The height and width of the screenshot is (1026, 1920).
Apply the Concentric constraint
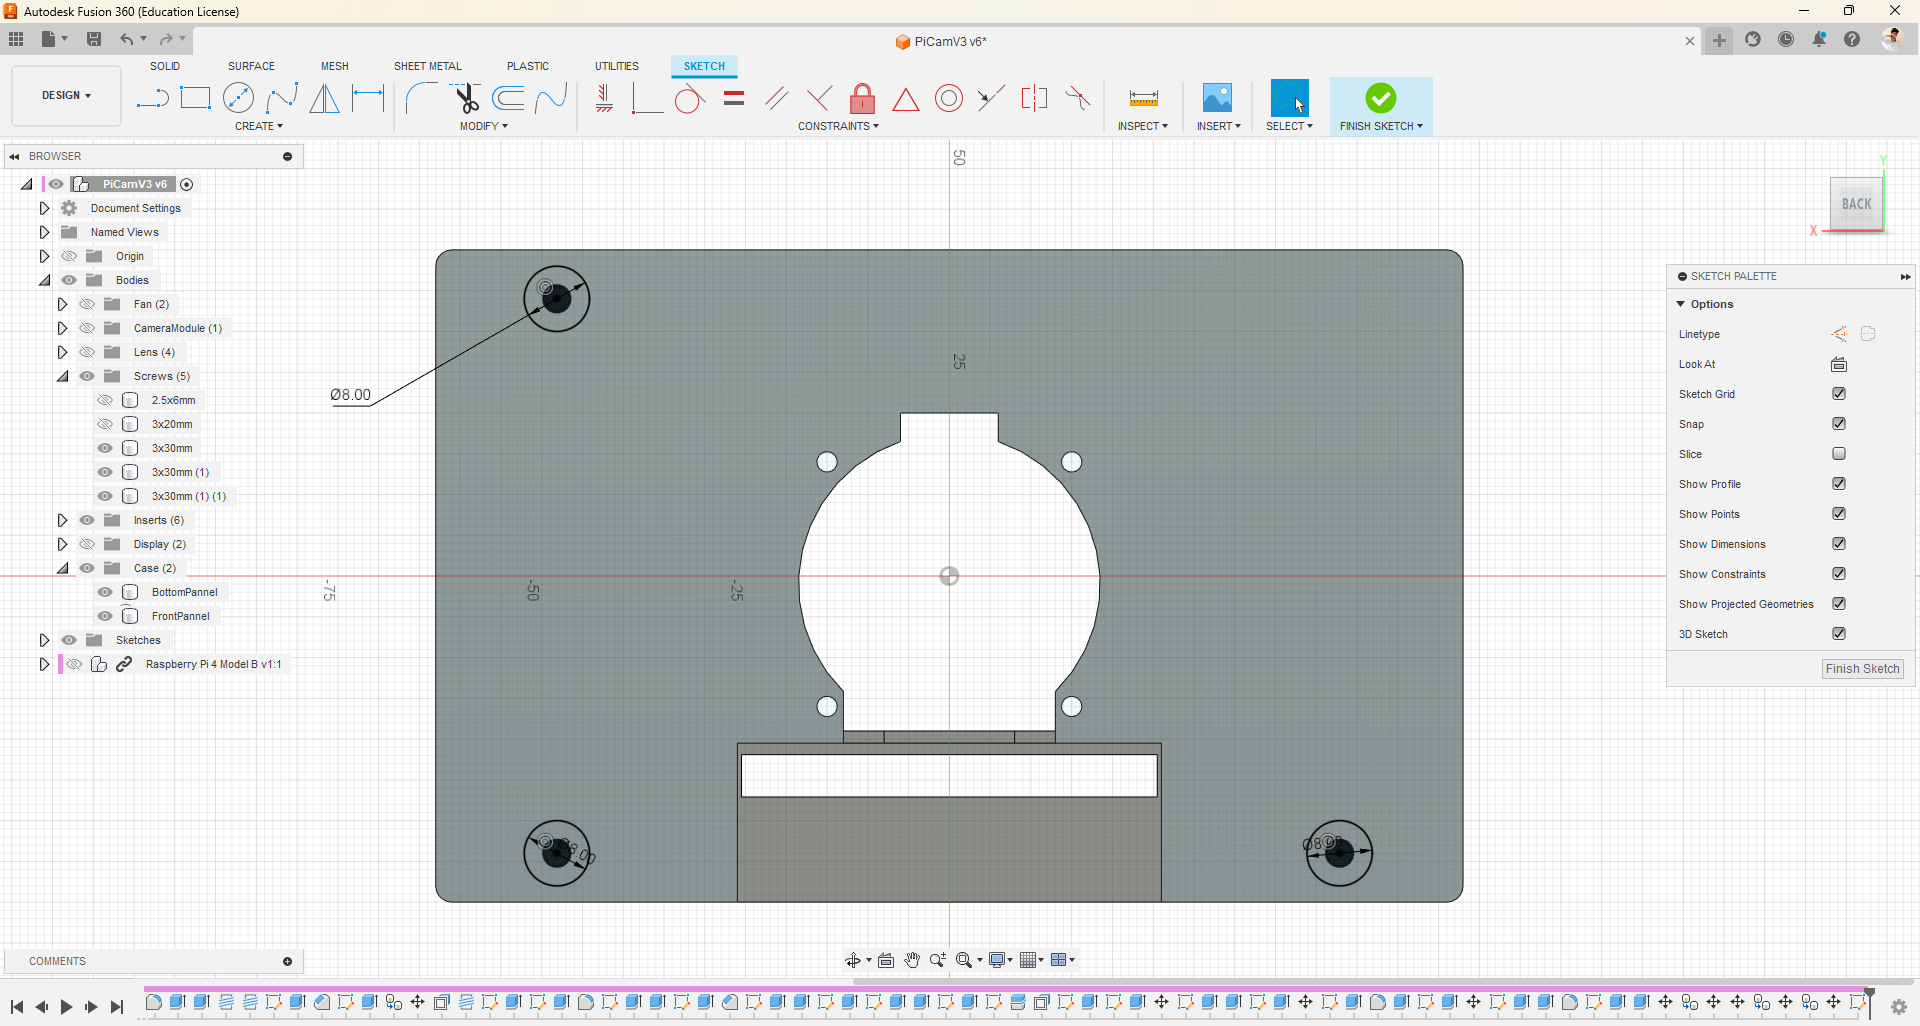[x=948, y=98]
